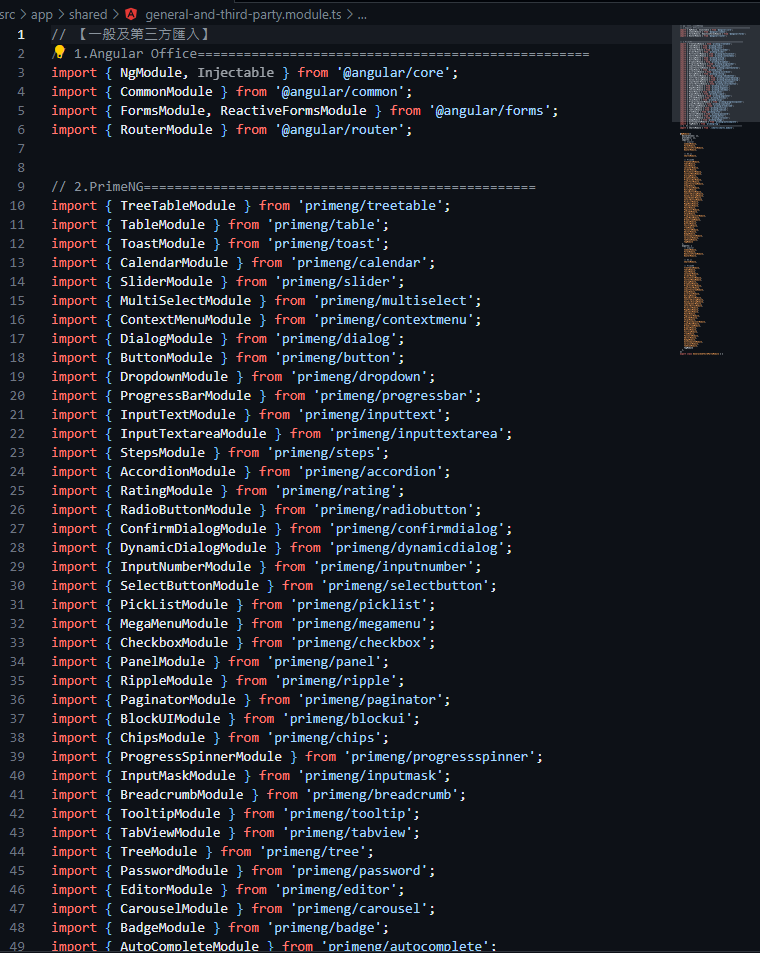Click 'DropdownModule' on line 19

[x=174, y=377]
